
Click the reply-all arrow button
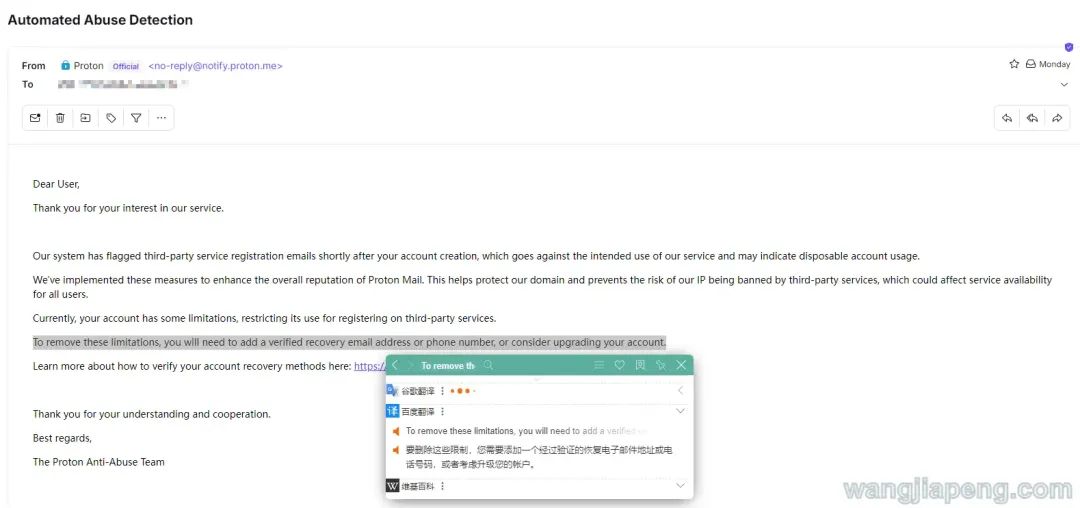point(1032,118)
